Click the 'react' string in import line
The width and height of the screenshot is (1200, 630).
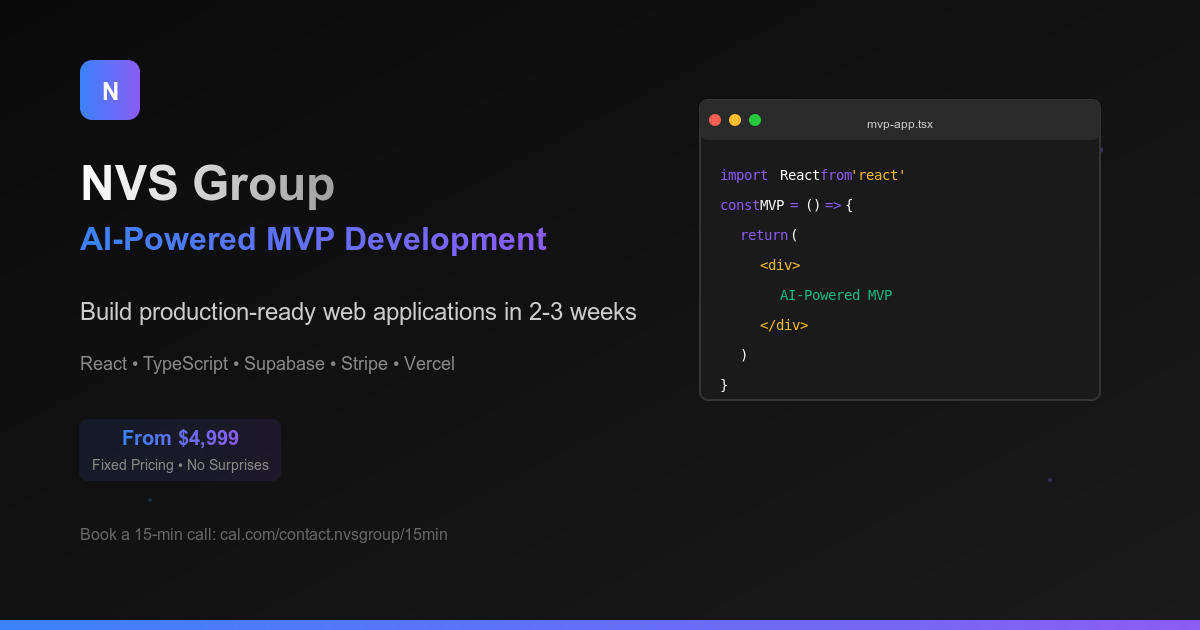tap(879, 175)
